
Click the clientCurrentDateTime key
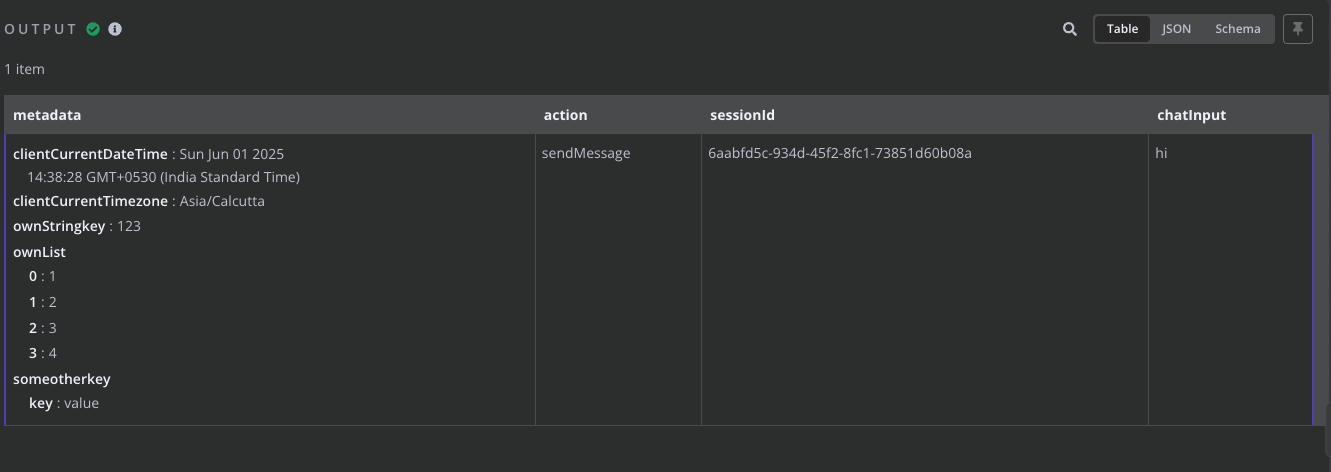90,154
